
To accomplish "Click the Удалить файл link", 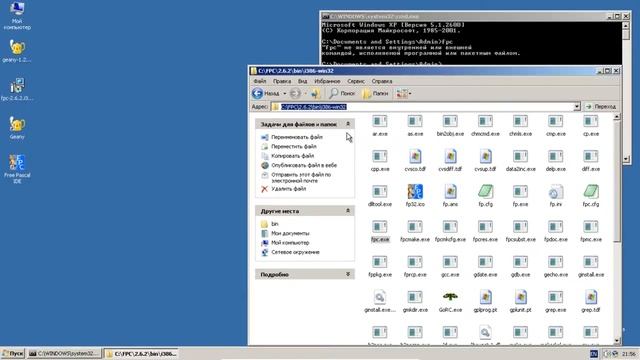I will point(289,189).
